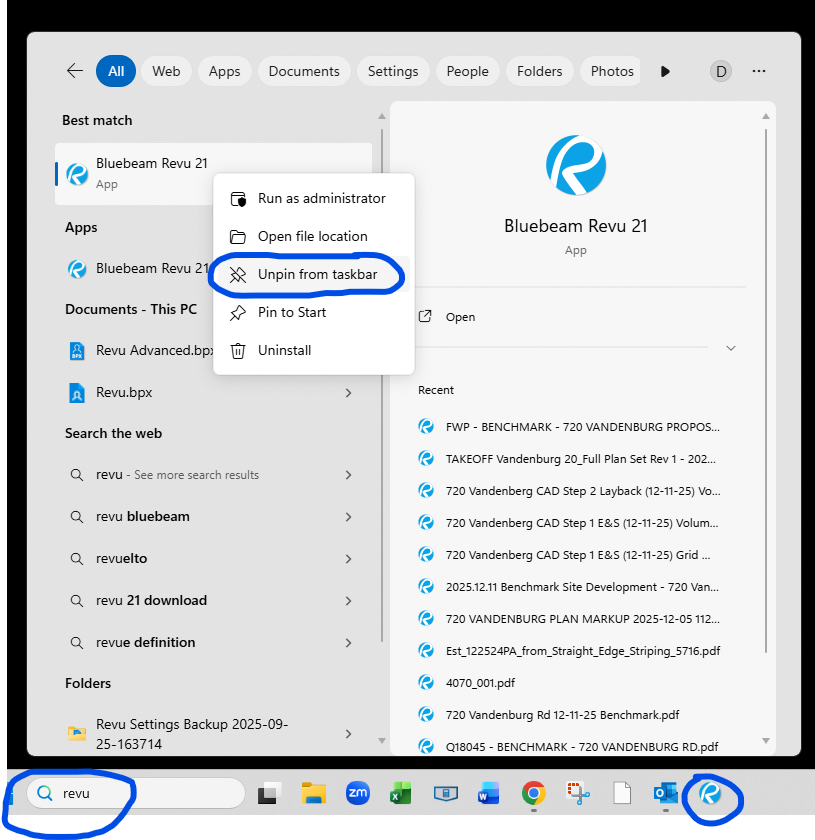Screen dimensions: 815x840
Task: Choose Open file location
Action: point(313,237)
